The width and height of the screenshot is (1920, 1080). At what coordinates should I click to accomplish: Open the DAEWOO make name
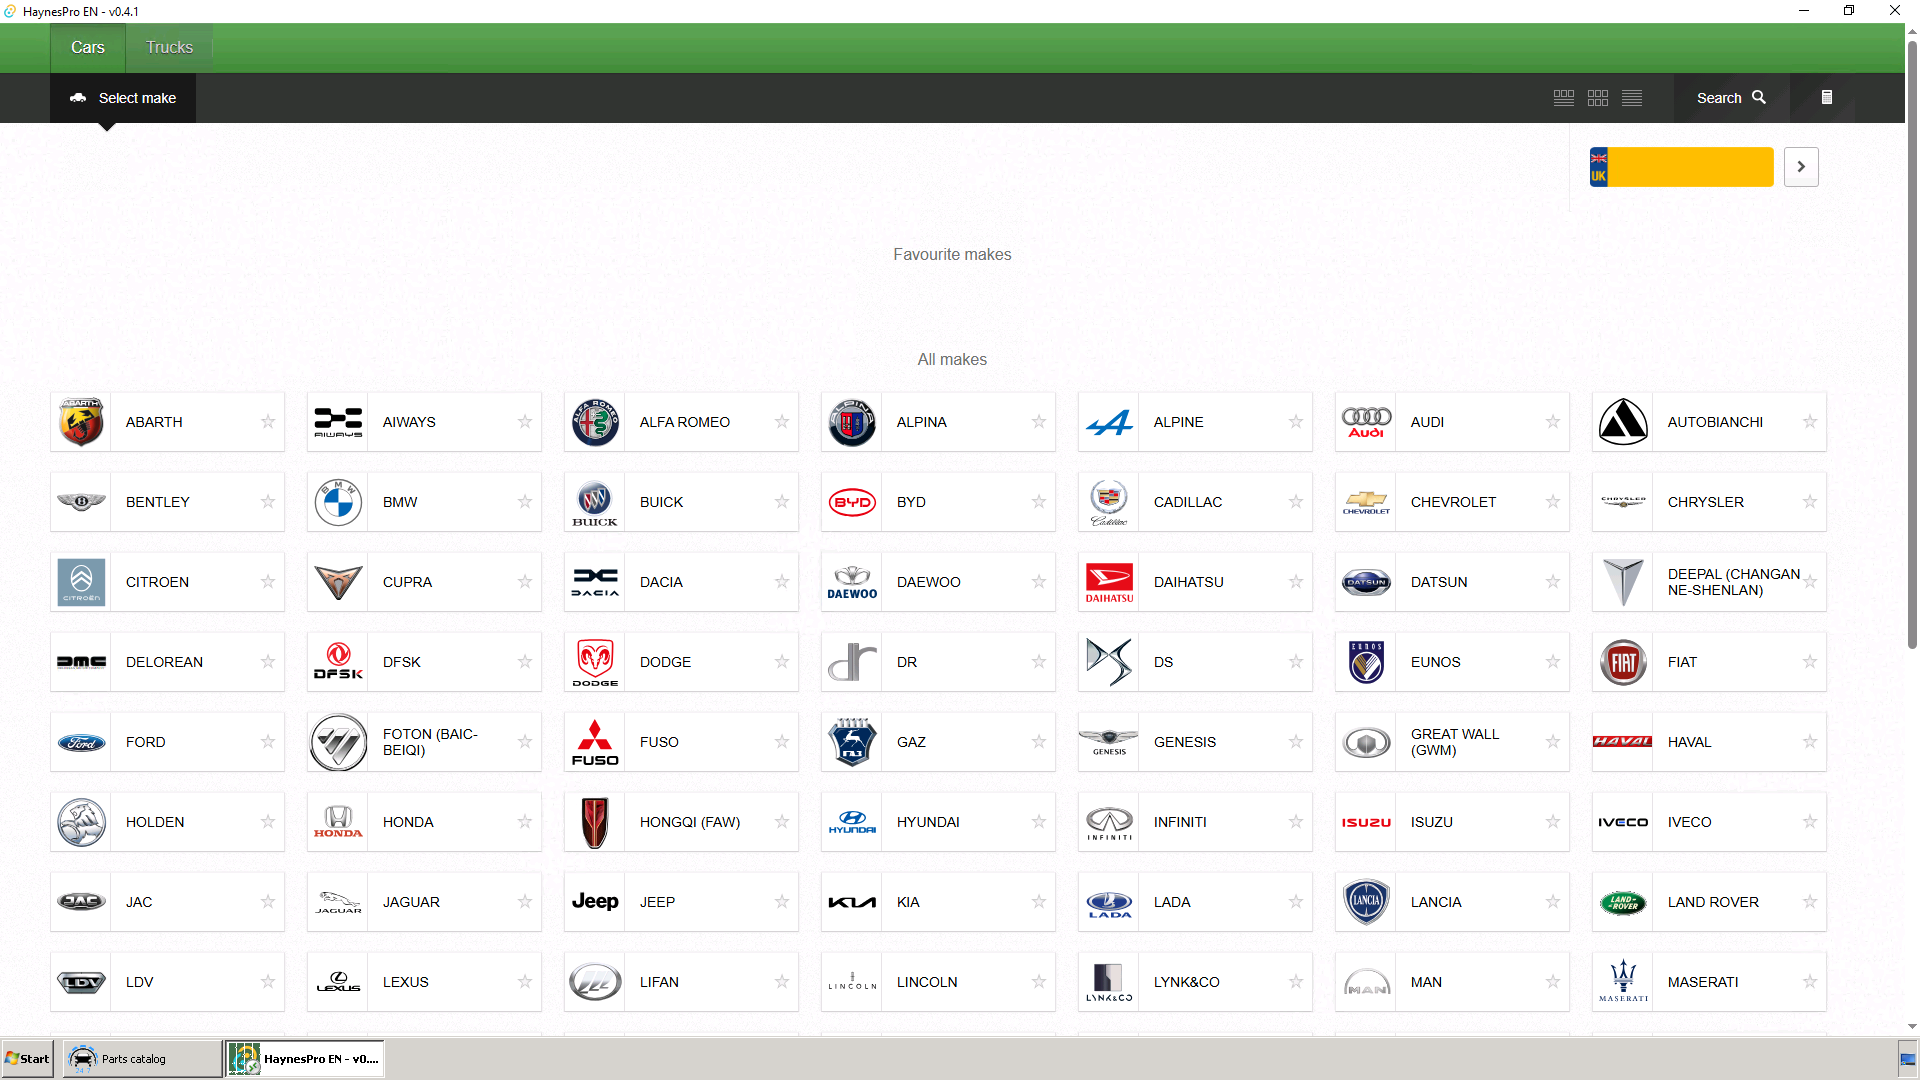pos(929,582)
